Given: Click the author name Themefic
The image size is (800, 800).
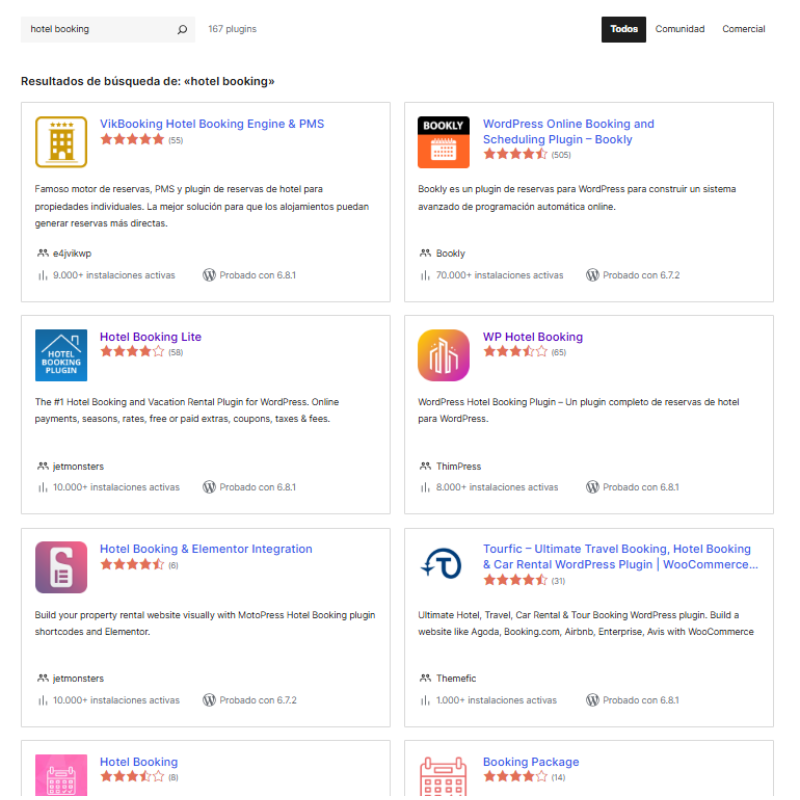Looking at the screenshot, I should (456, 679).
